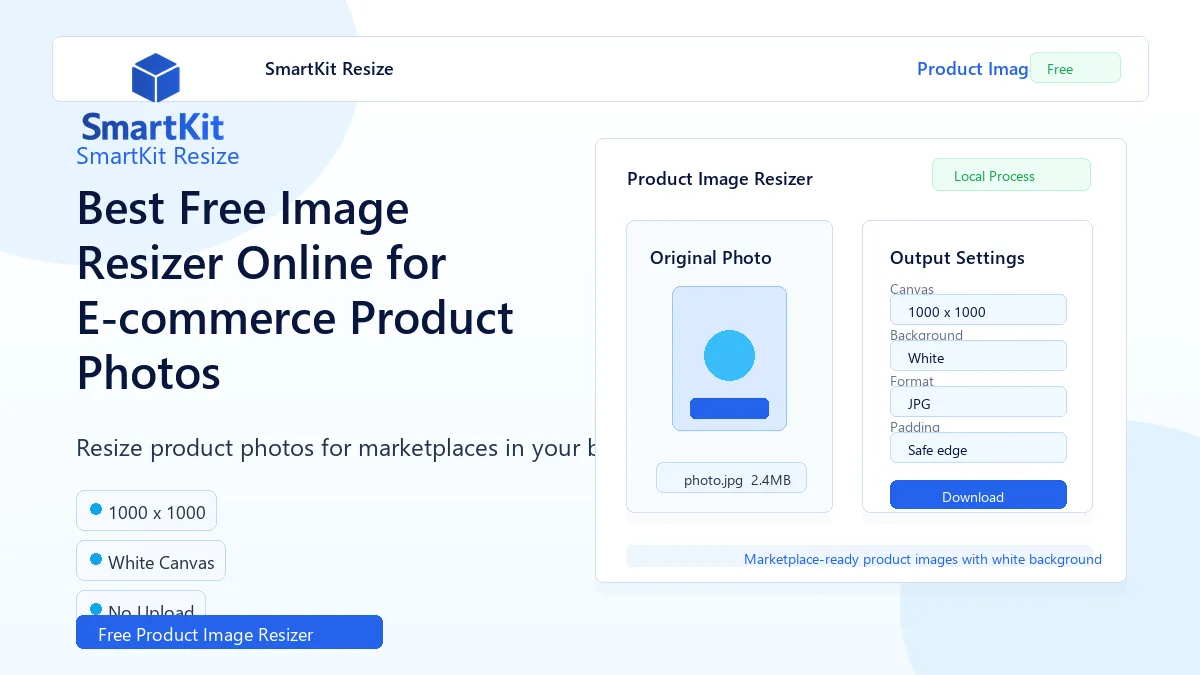Click the Resize product photos description line
This screenshot has height=675, width=1200.
point(336,447)
